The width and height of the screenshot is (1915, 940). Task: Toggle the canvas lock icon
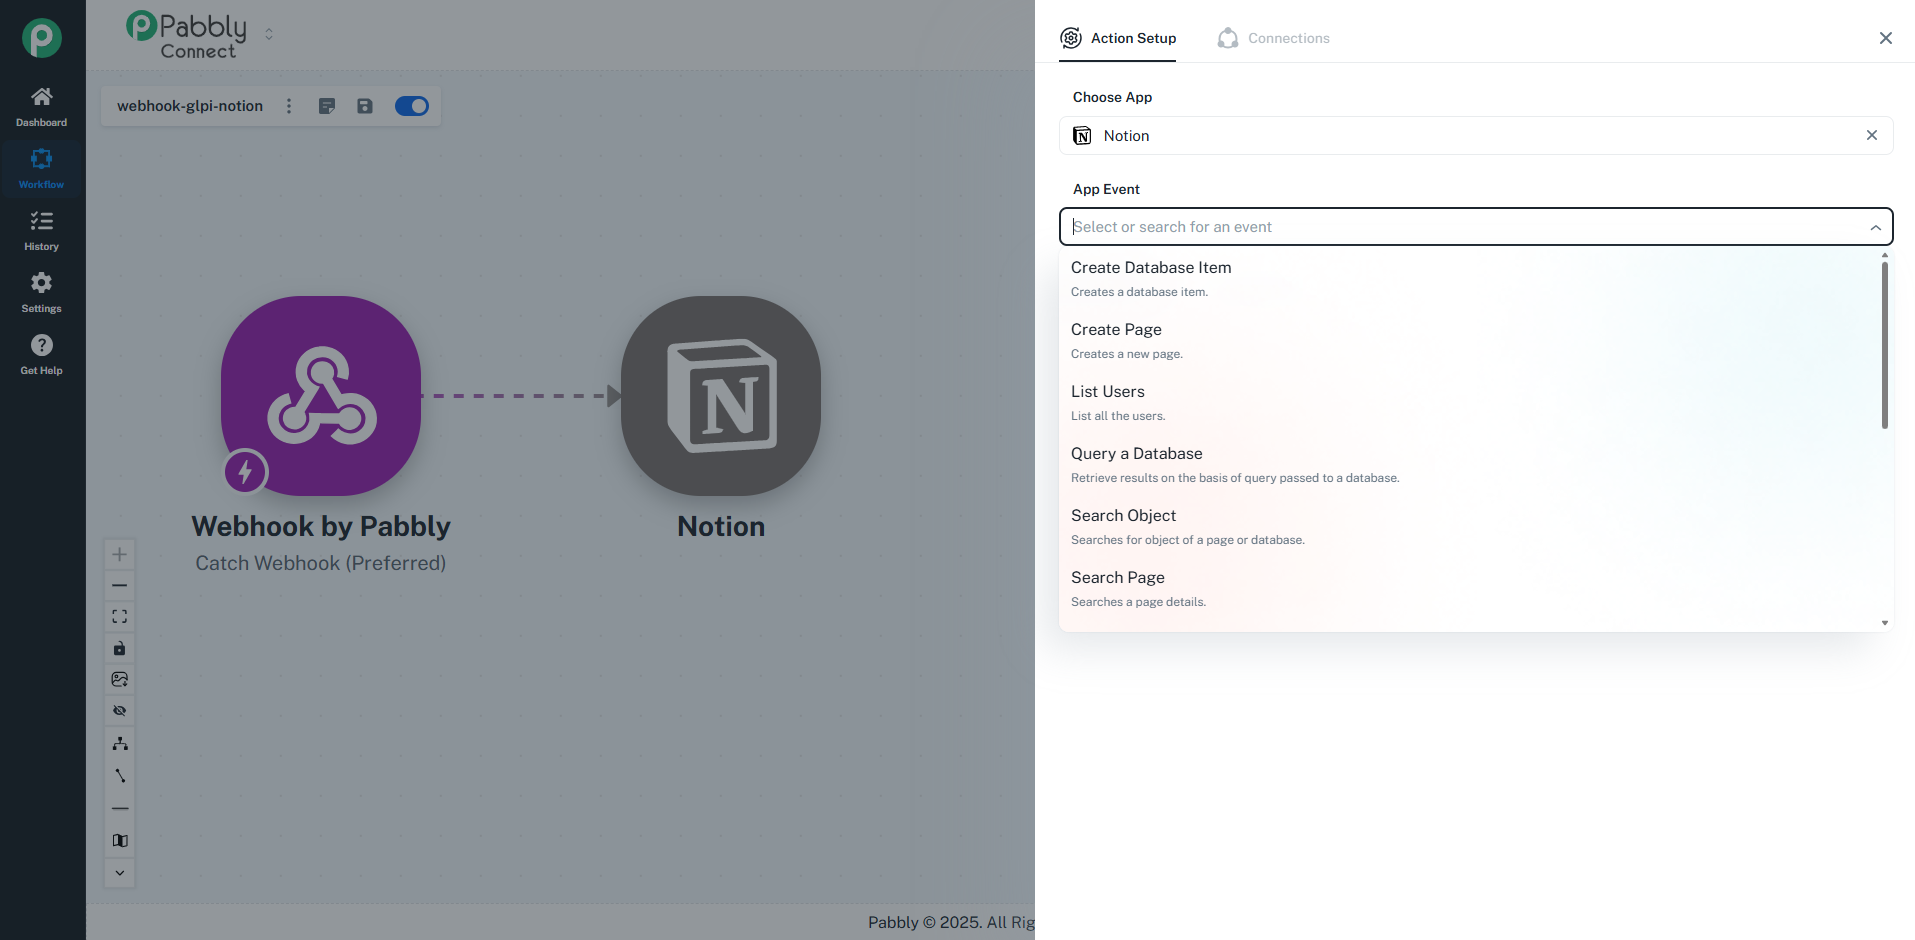(x=120, y=648)
